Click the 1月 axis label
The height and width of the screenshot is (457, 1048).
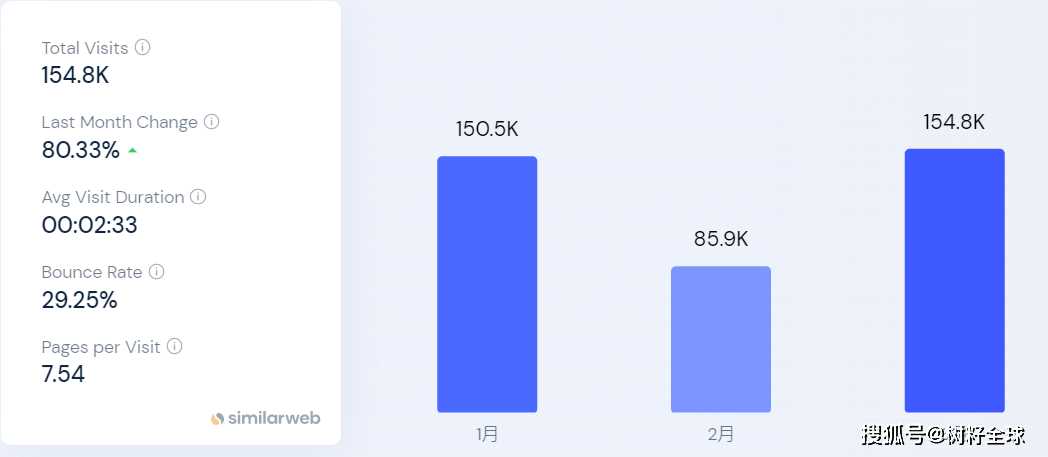click(487, 434)
